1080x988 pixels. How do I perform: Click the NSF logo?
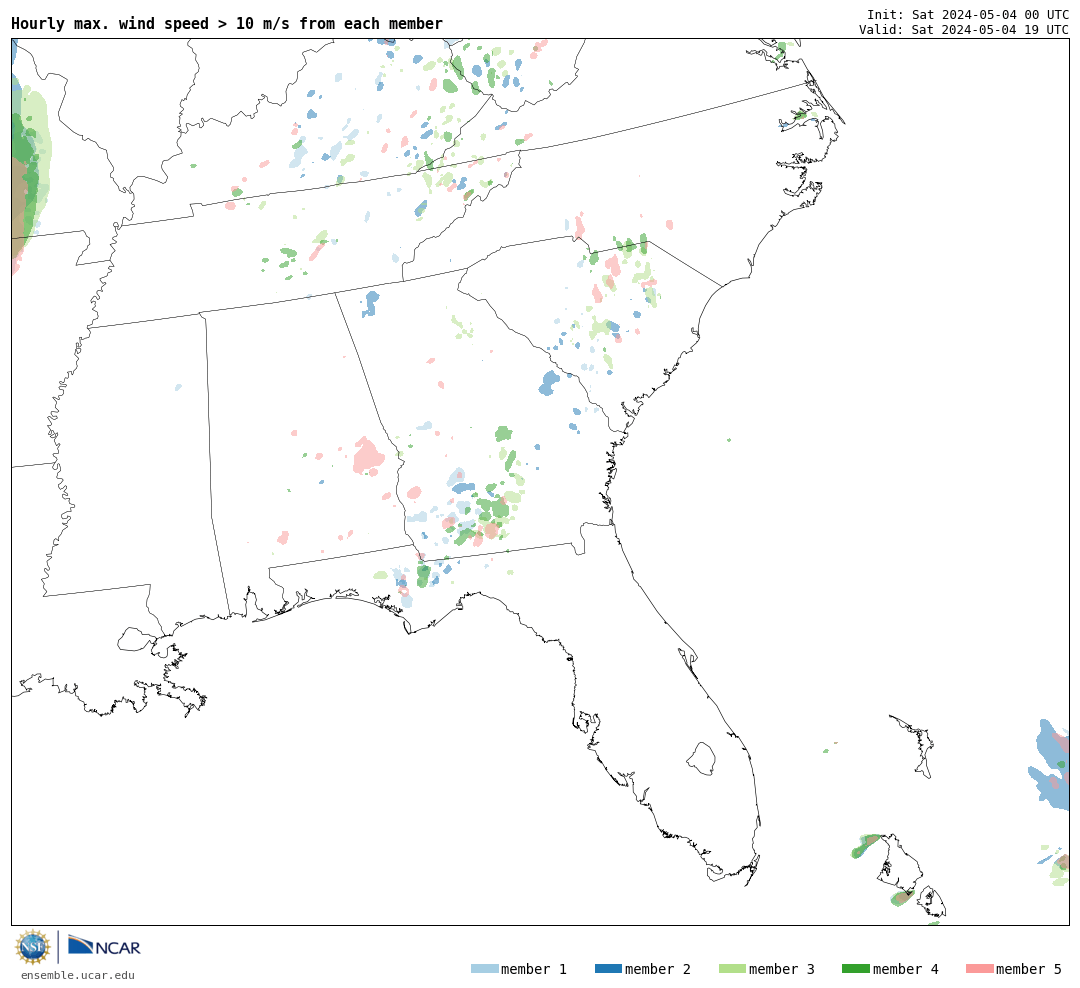click(33, 947)
